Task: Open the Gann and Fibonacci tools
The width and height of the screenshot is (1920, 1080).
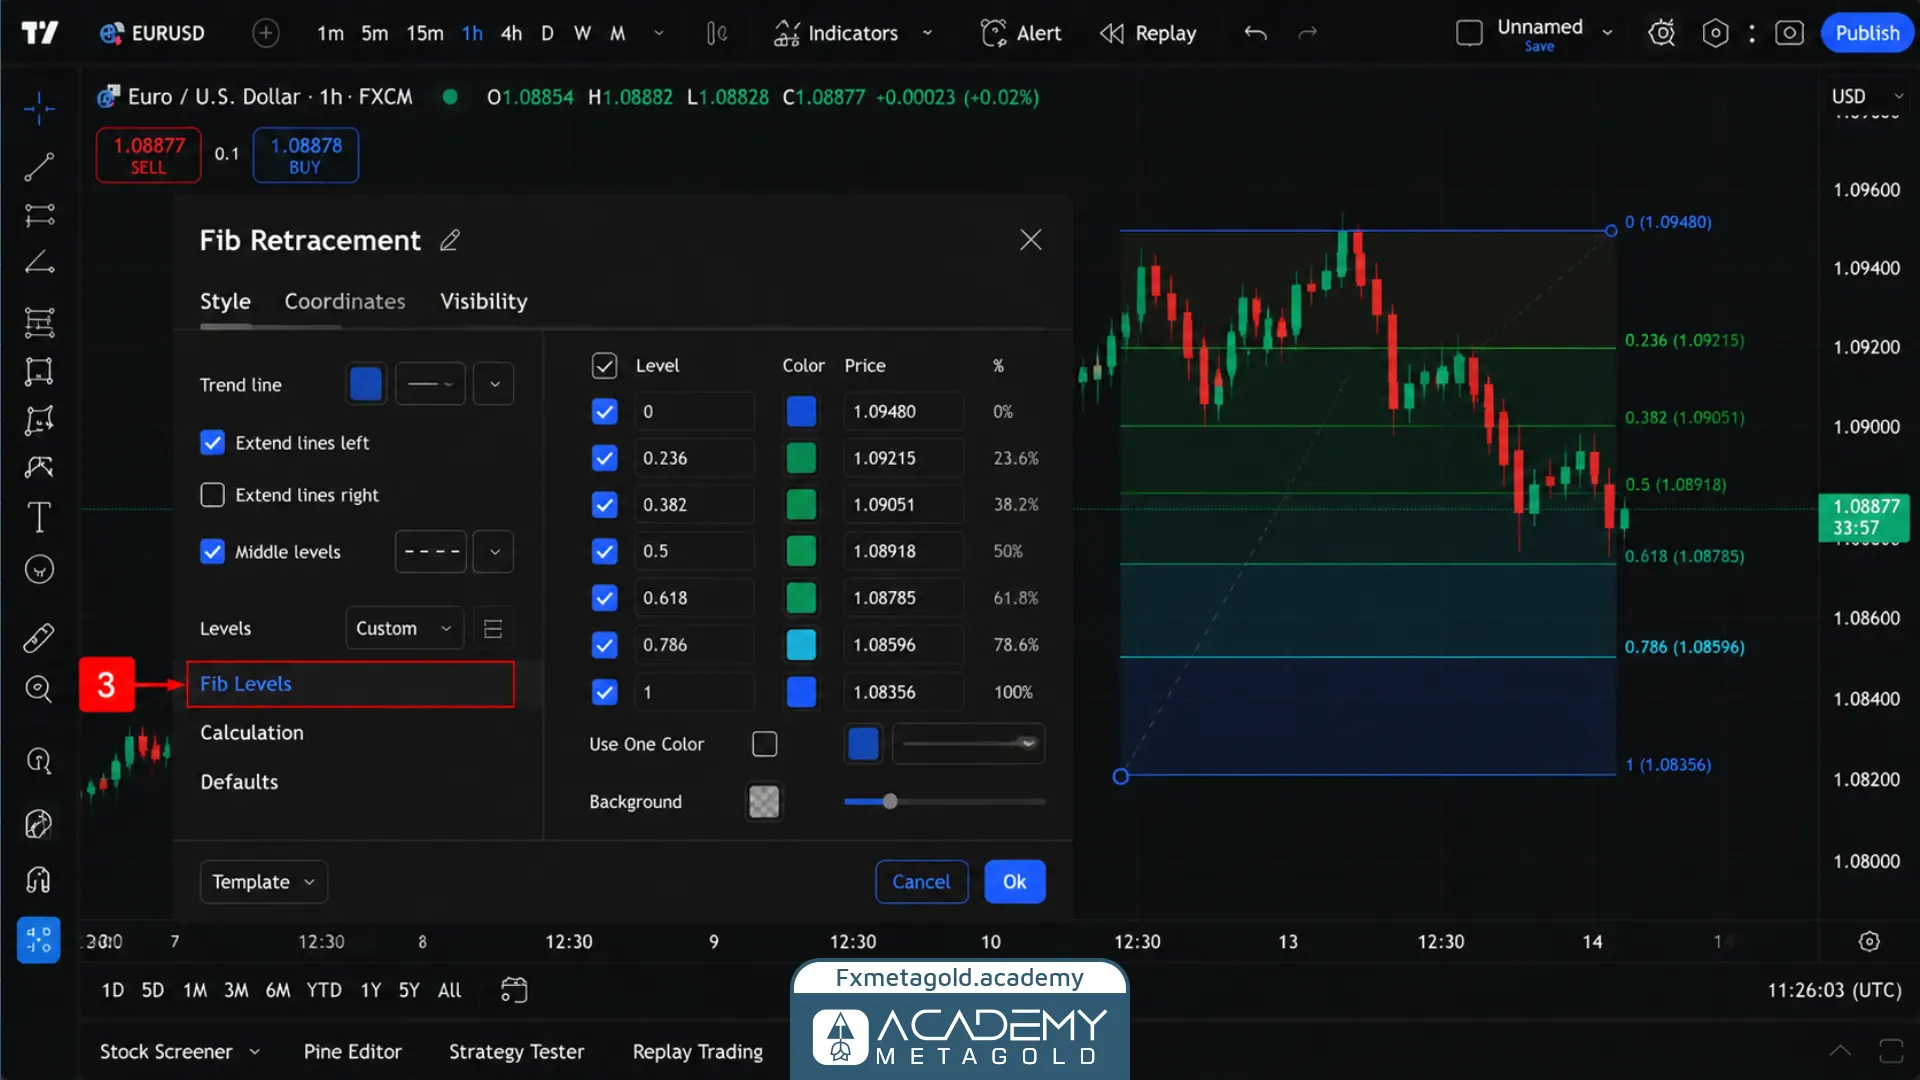Action: tap(39, 215)
